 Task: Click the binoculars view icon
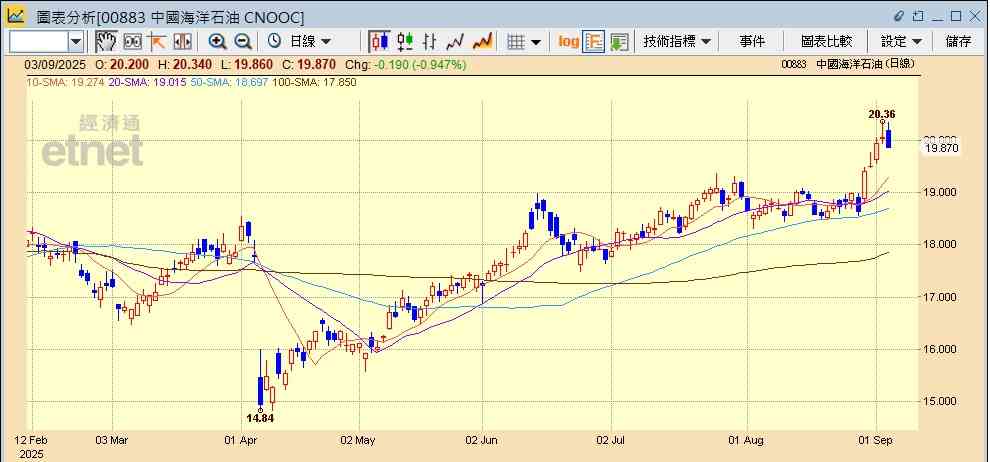click(x=133, y=42)
